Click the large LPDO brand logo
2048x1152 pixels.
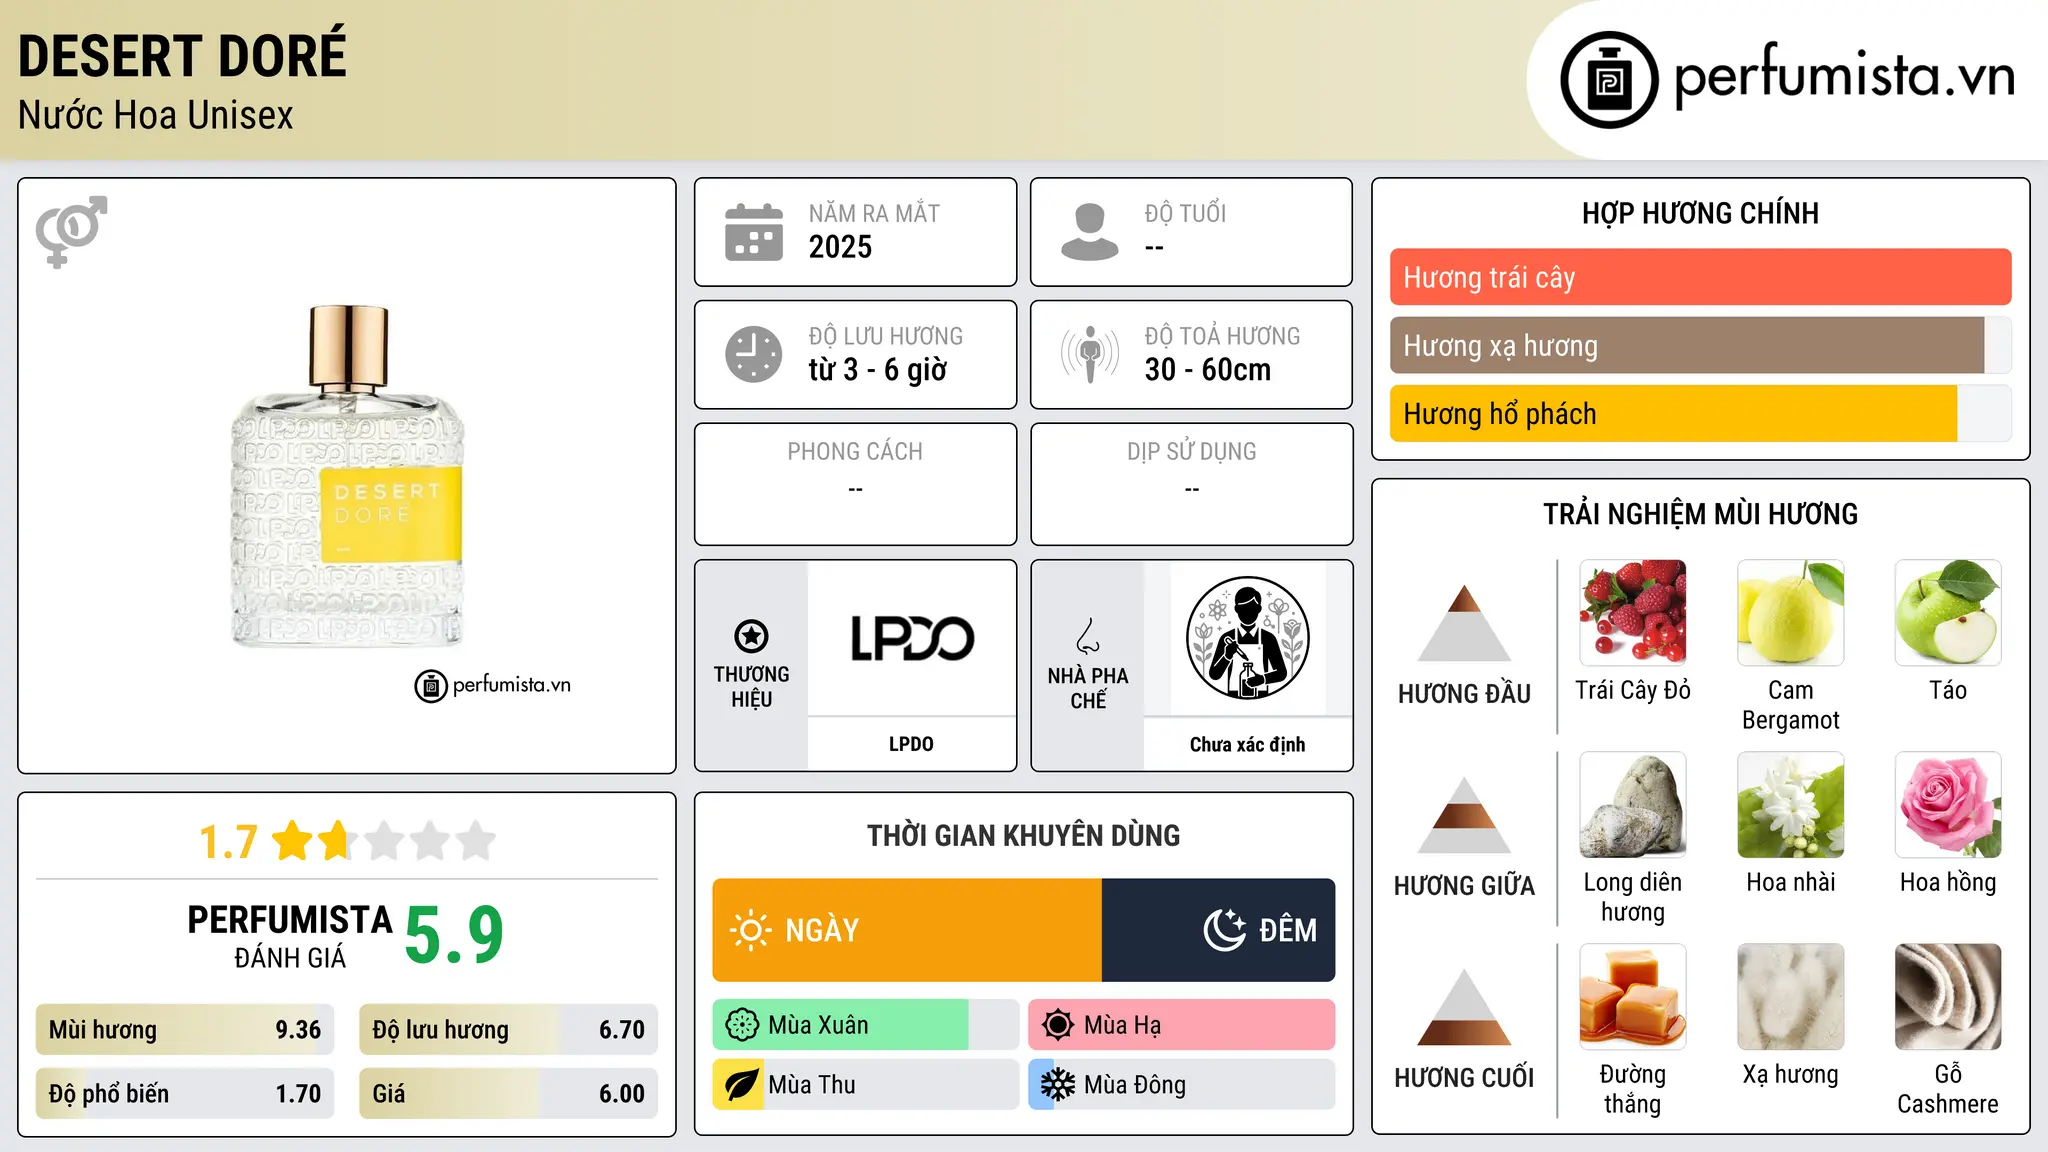(x=912, y=638)
